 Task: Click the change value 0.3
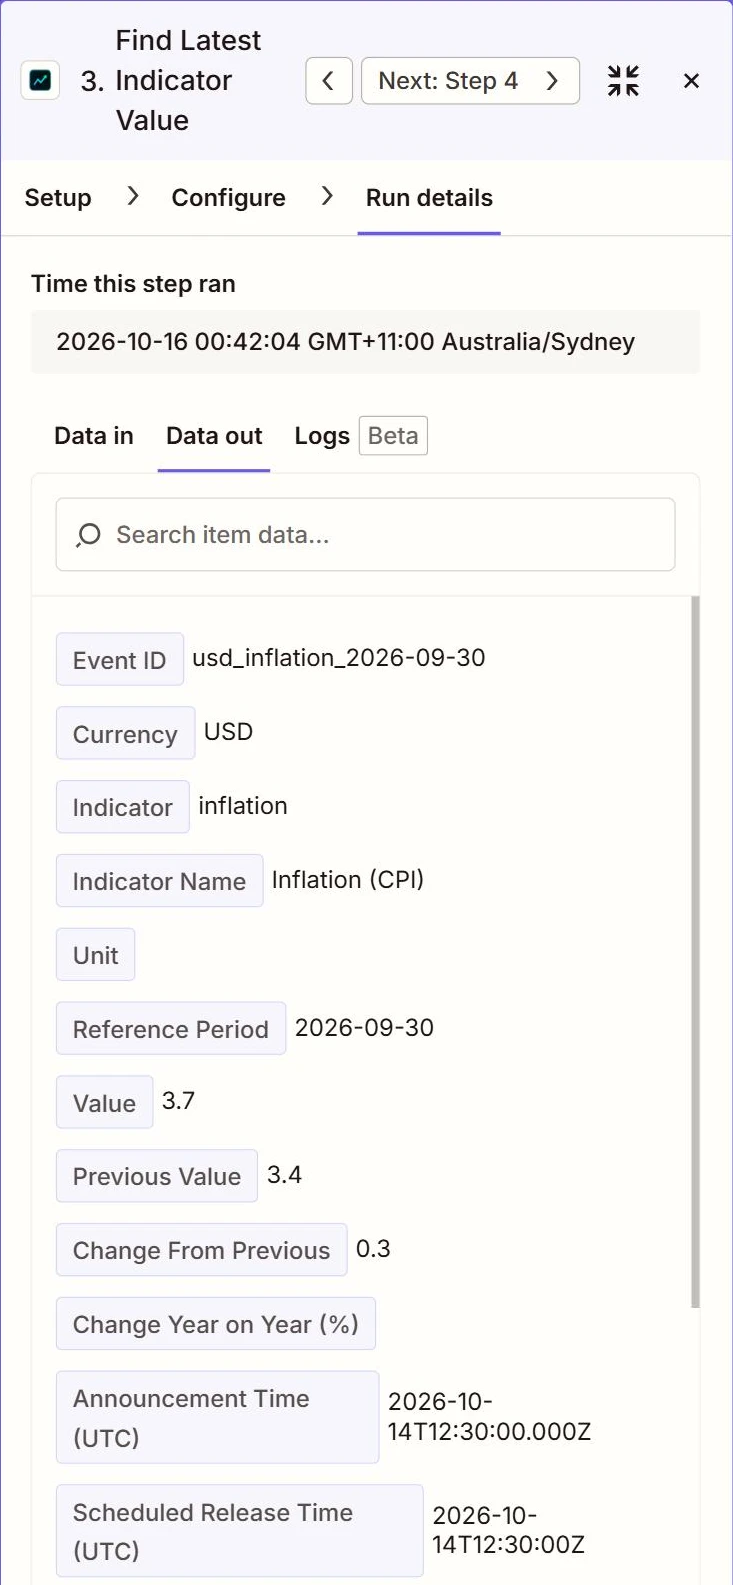tap(374, 1249)
